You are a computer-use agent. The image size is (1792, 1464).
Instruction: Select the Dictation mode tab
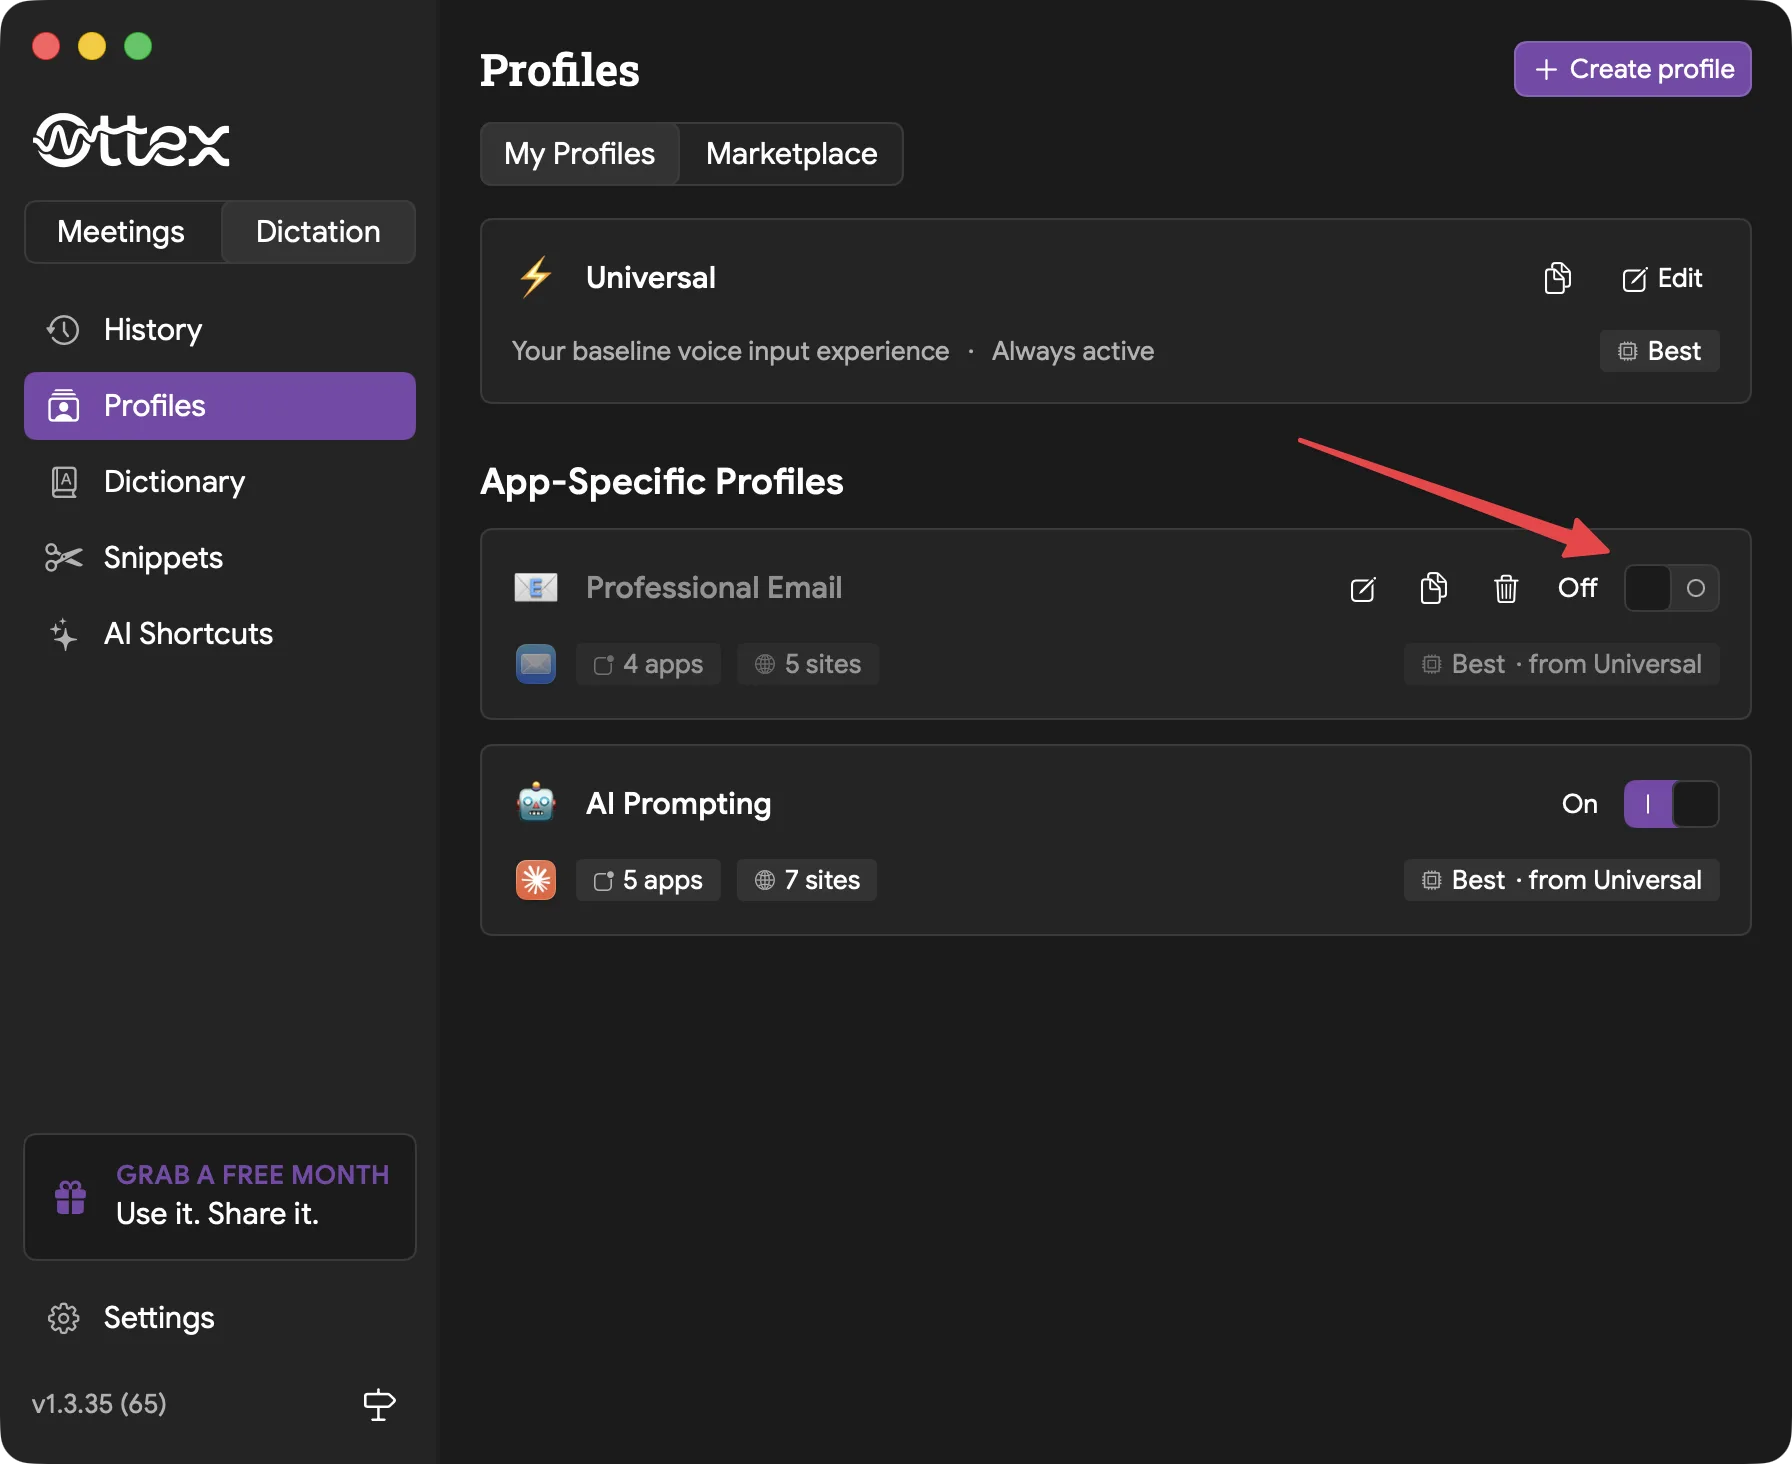pos(318,232)
